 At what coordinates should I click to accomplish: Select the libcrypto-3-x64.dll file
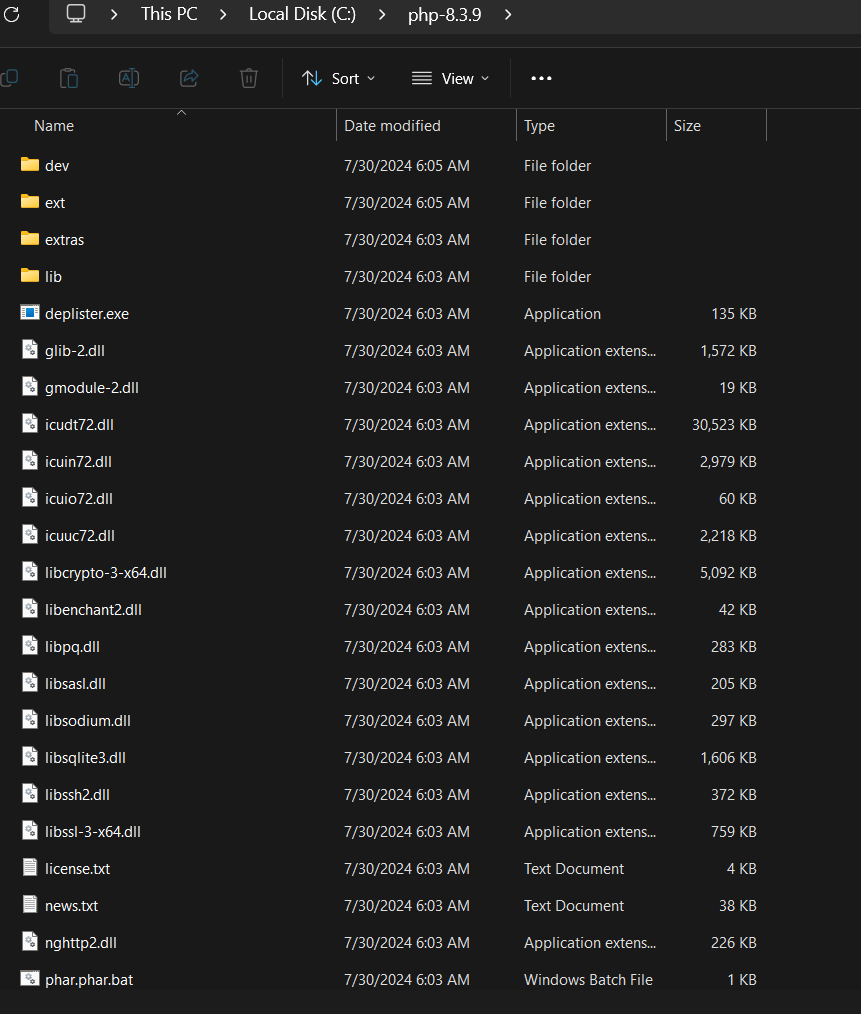[105, 573]
